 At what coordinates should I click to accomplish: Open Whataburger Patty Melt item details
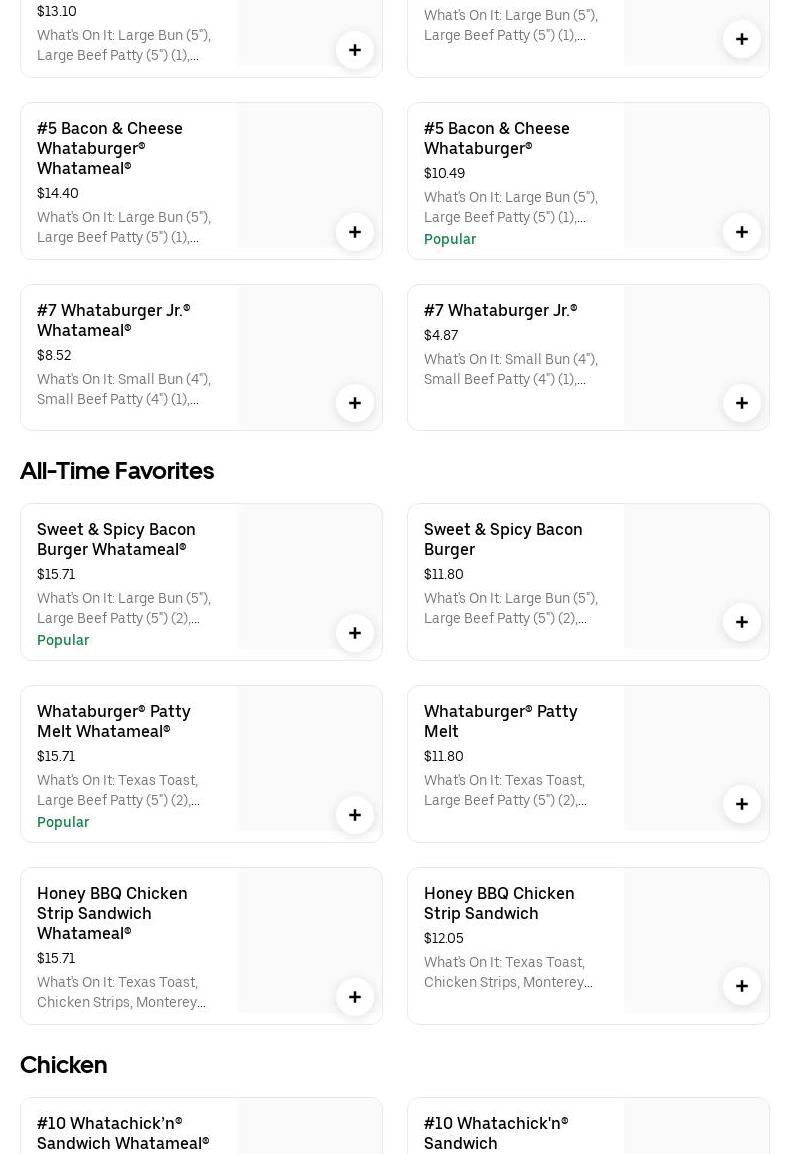(x=500, y=721)
